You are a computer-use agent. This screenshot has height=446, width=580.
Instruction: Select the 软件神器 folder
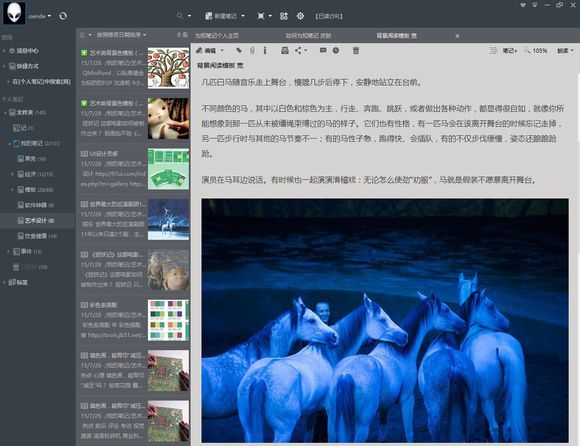[36, 205]
